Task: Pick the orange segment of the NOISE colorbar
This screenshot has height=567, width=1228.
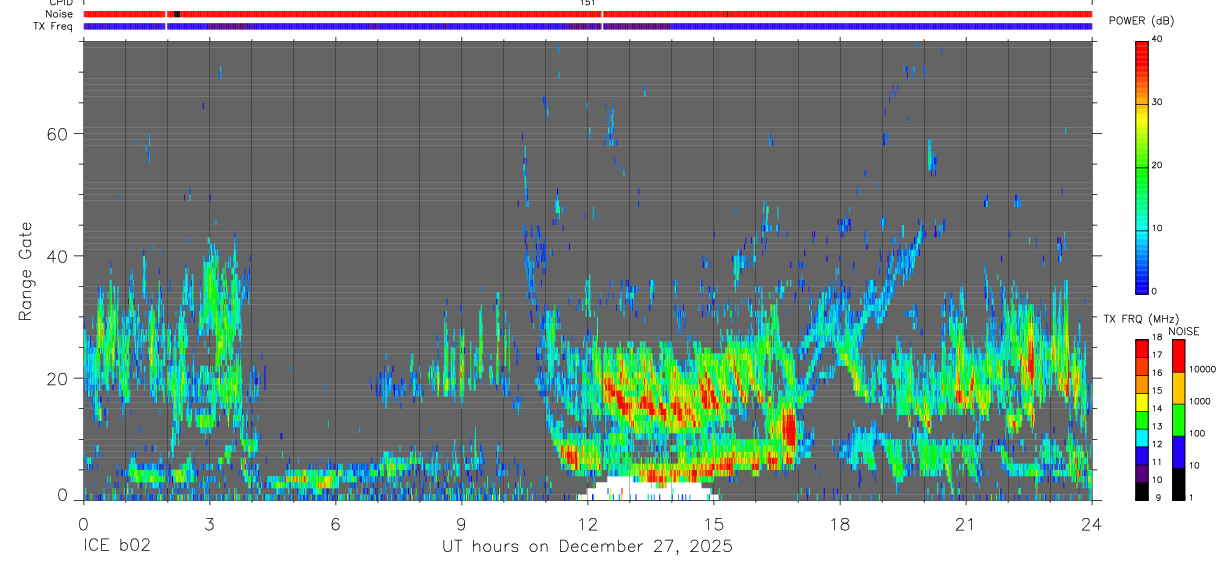Action: pos(1178,387)
